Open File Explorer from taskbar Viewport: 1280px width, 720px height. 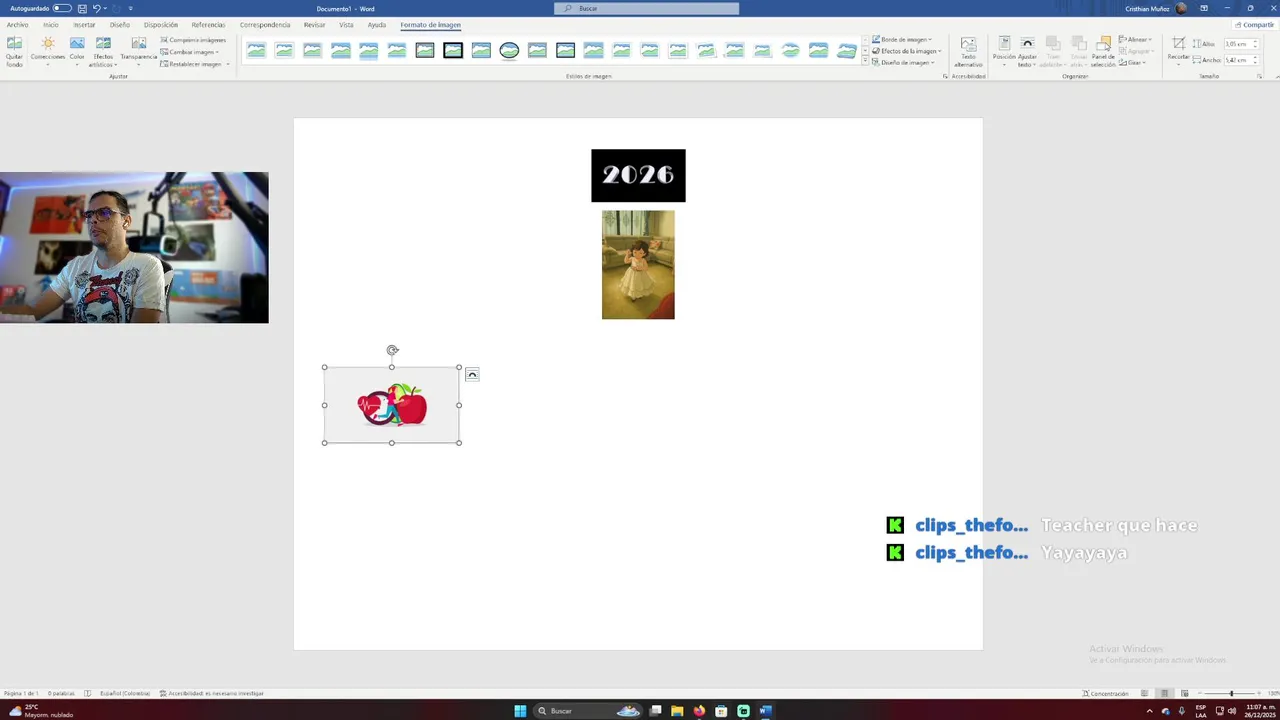tap(677, 711)
